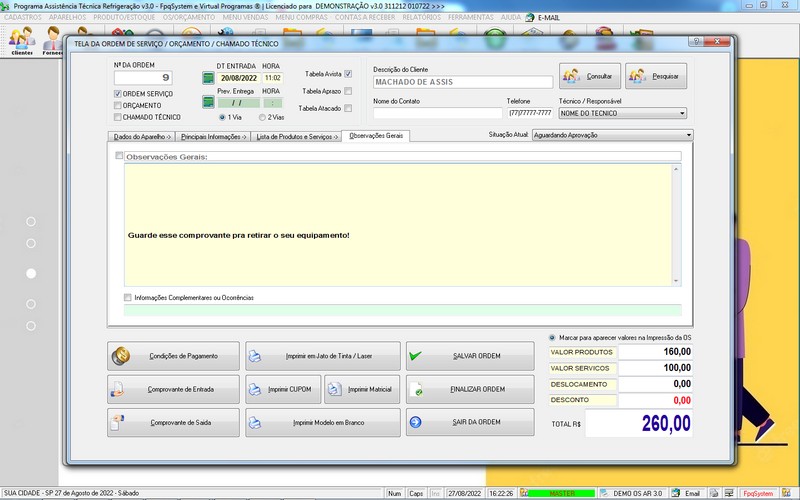Open the calendar icon beside DT ENTRADA

click(208, 78)
